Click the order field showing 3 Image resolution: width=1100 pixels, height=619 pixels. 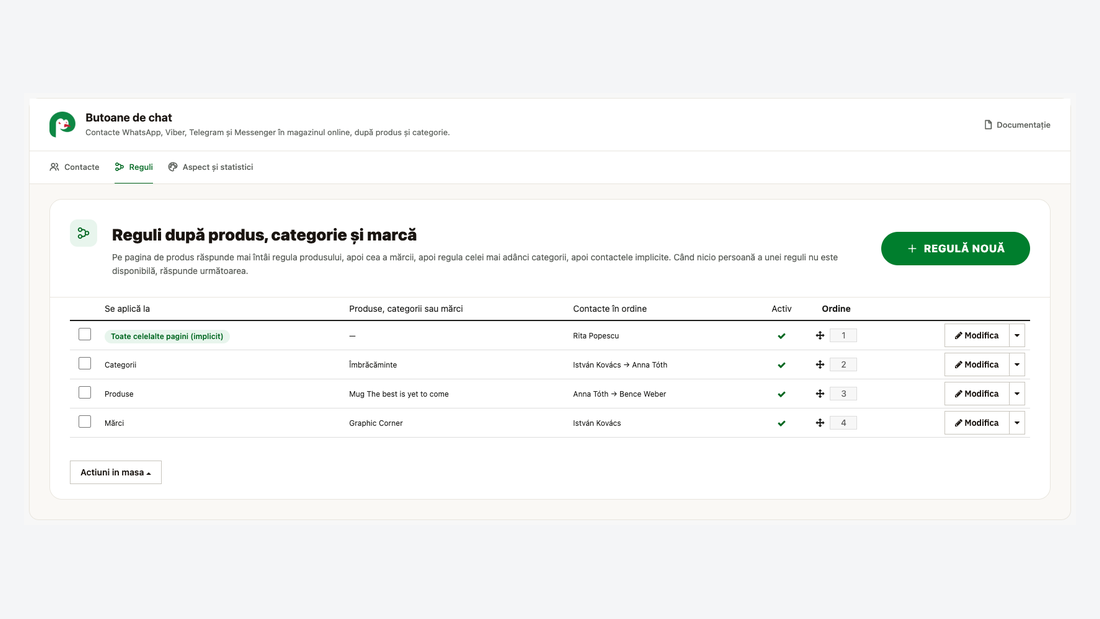843,394
